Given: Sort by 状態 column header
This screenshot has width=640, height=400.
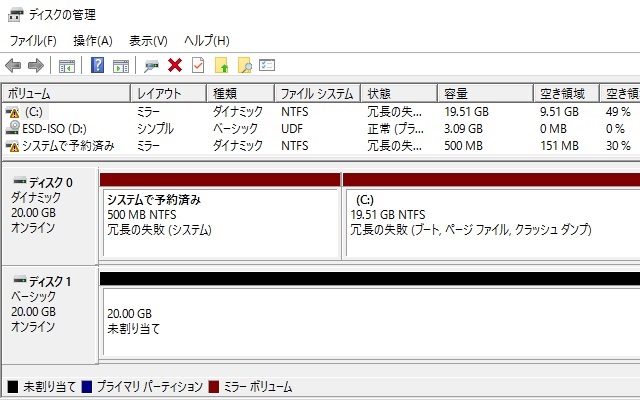Looking at the screenshot, I should 399,94.
